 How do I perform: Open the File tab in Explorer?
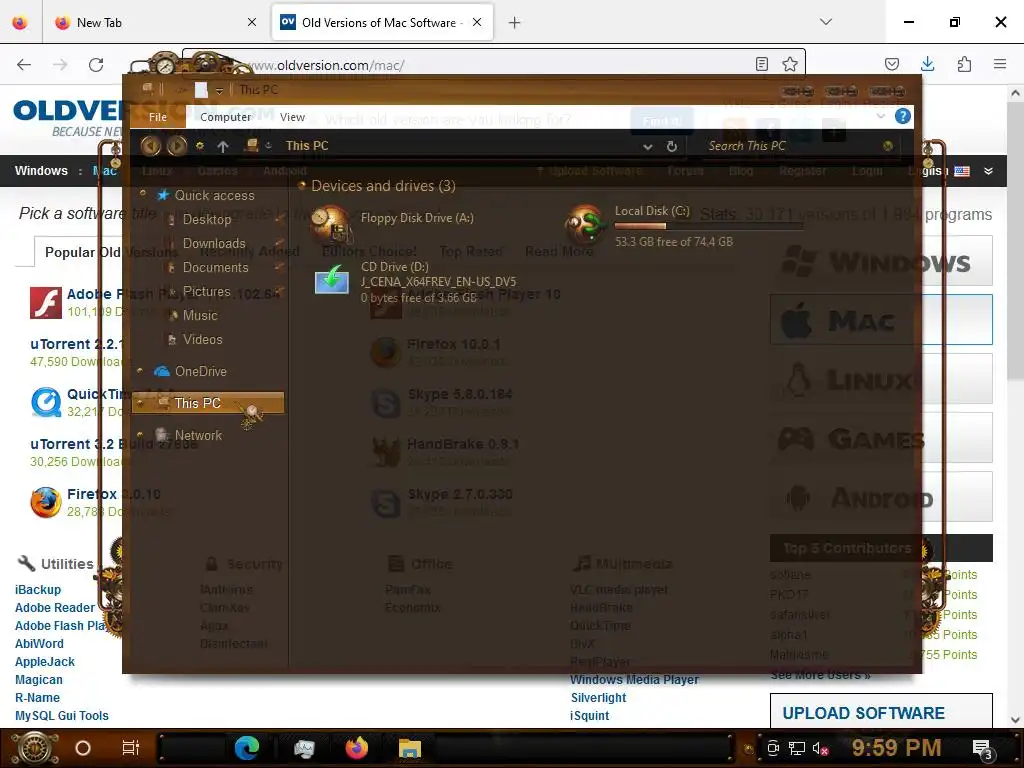tap(157, 117)
